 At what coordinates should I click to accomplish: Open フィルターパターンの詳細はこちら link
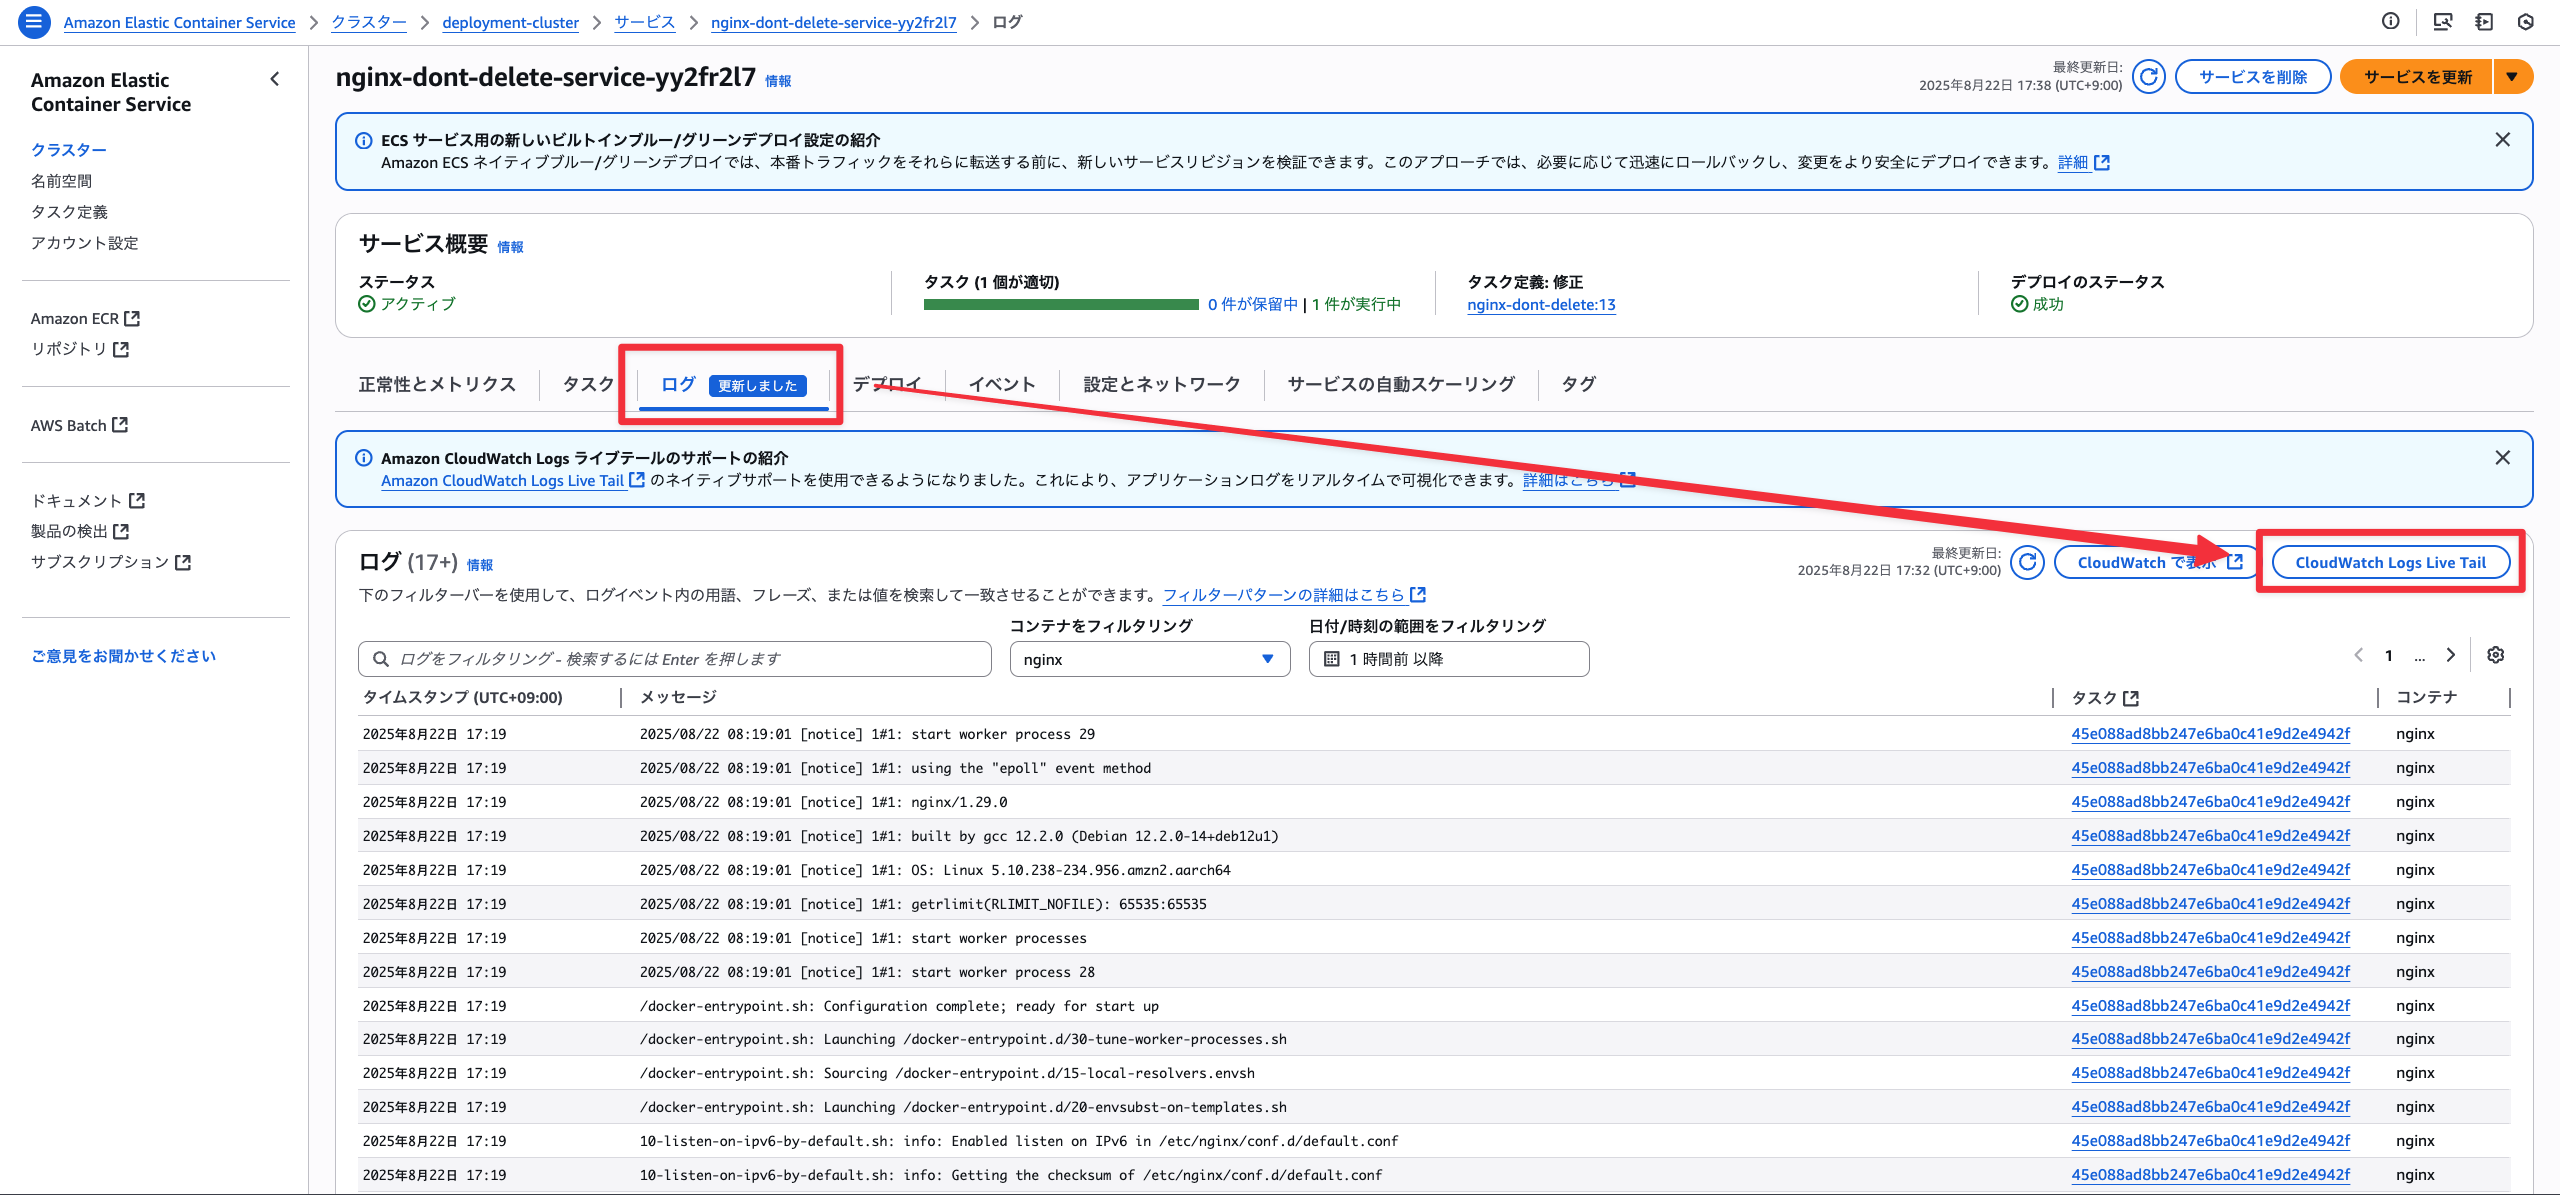[x=1294, y=595]
